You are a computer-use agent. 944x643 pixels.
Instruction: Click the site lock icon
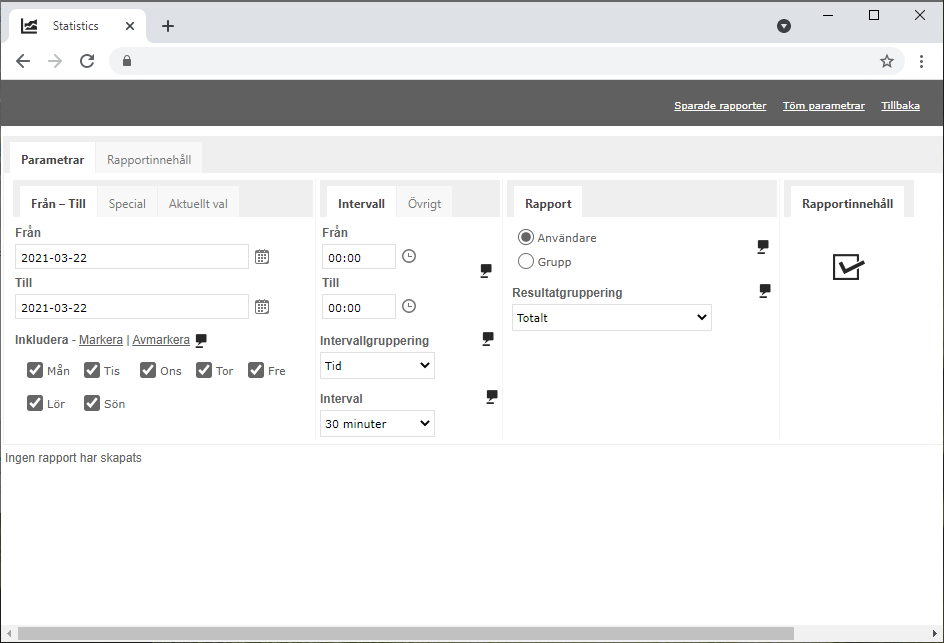point(126,61)
